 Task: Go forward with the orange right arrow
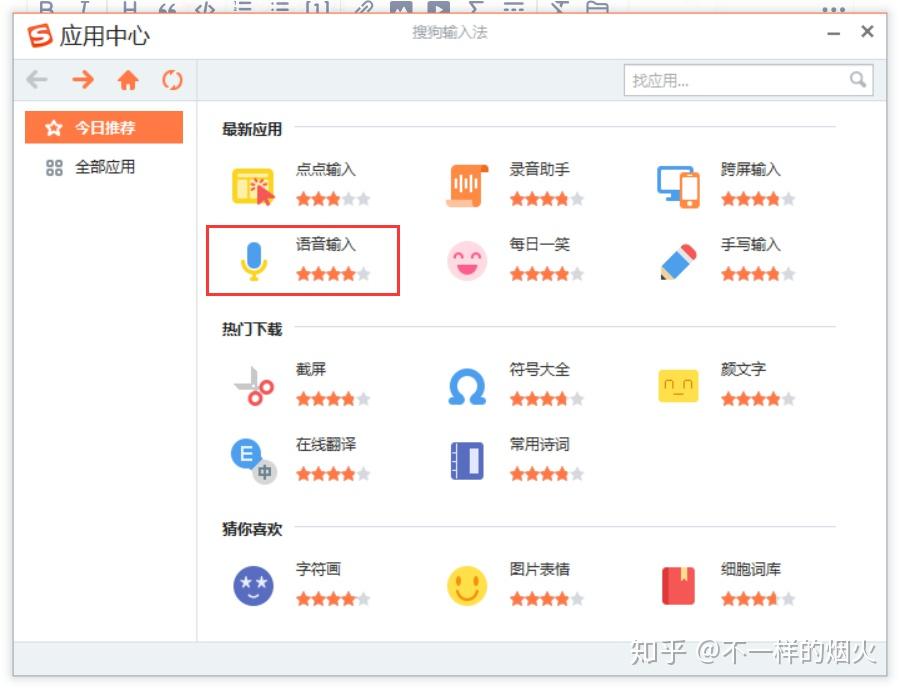click(x=83, y=79)
